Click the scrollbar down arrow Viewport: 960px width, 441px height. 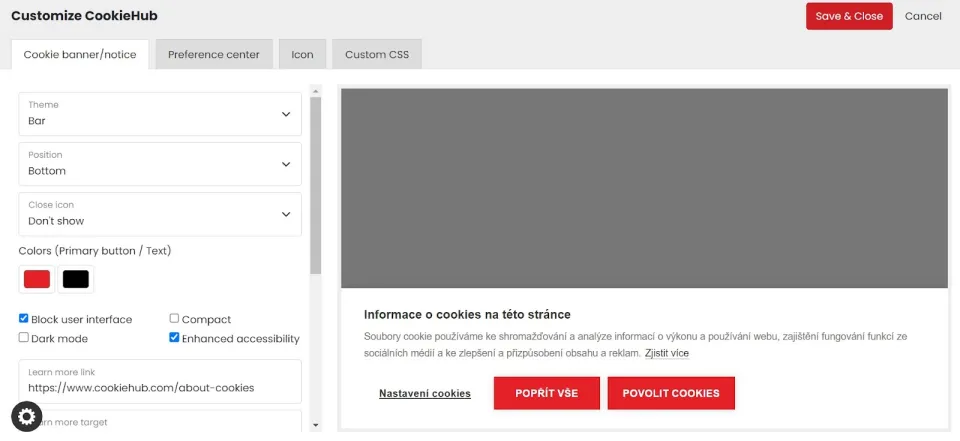coord(315,424)
